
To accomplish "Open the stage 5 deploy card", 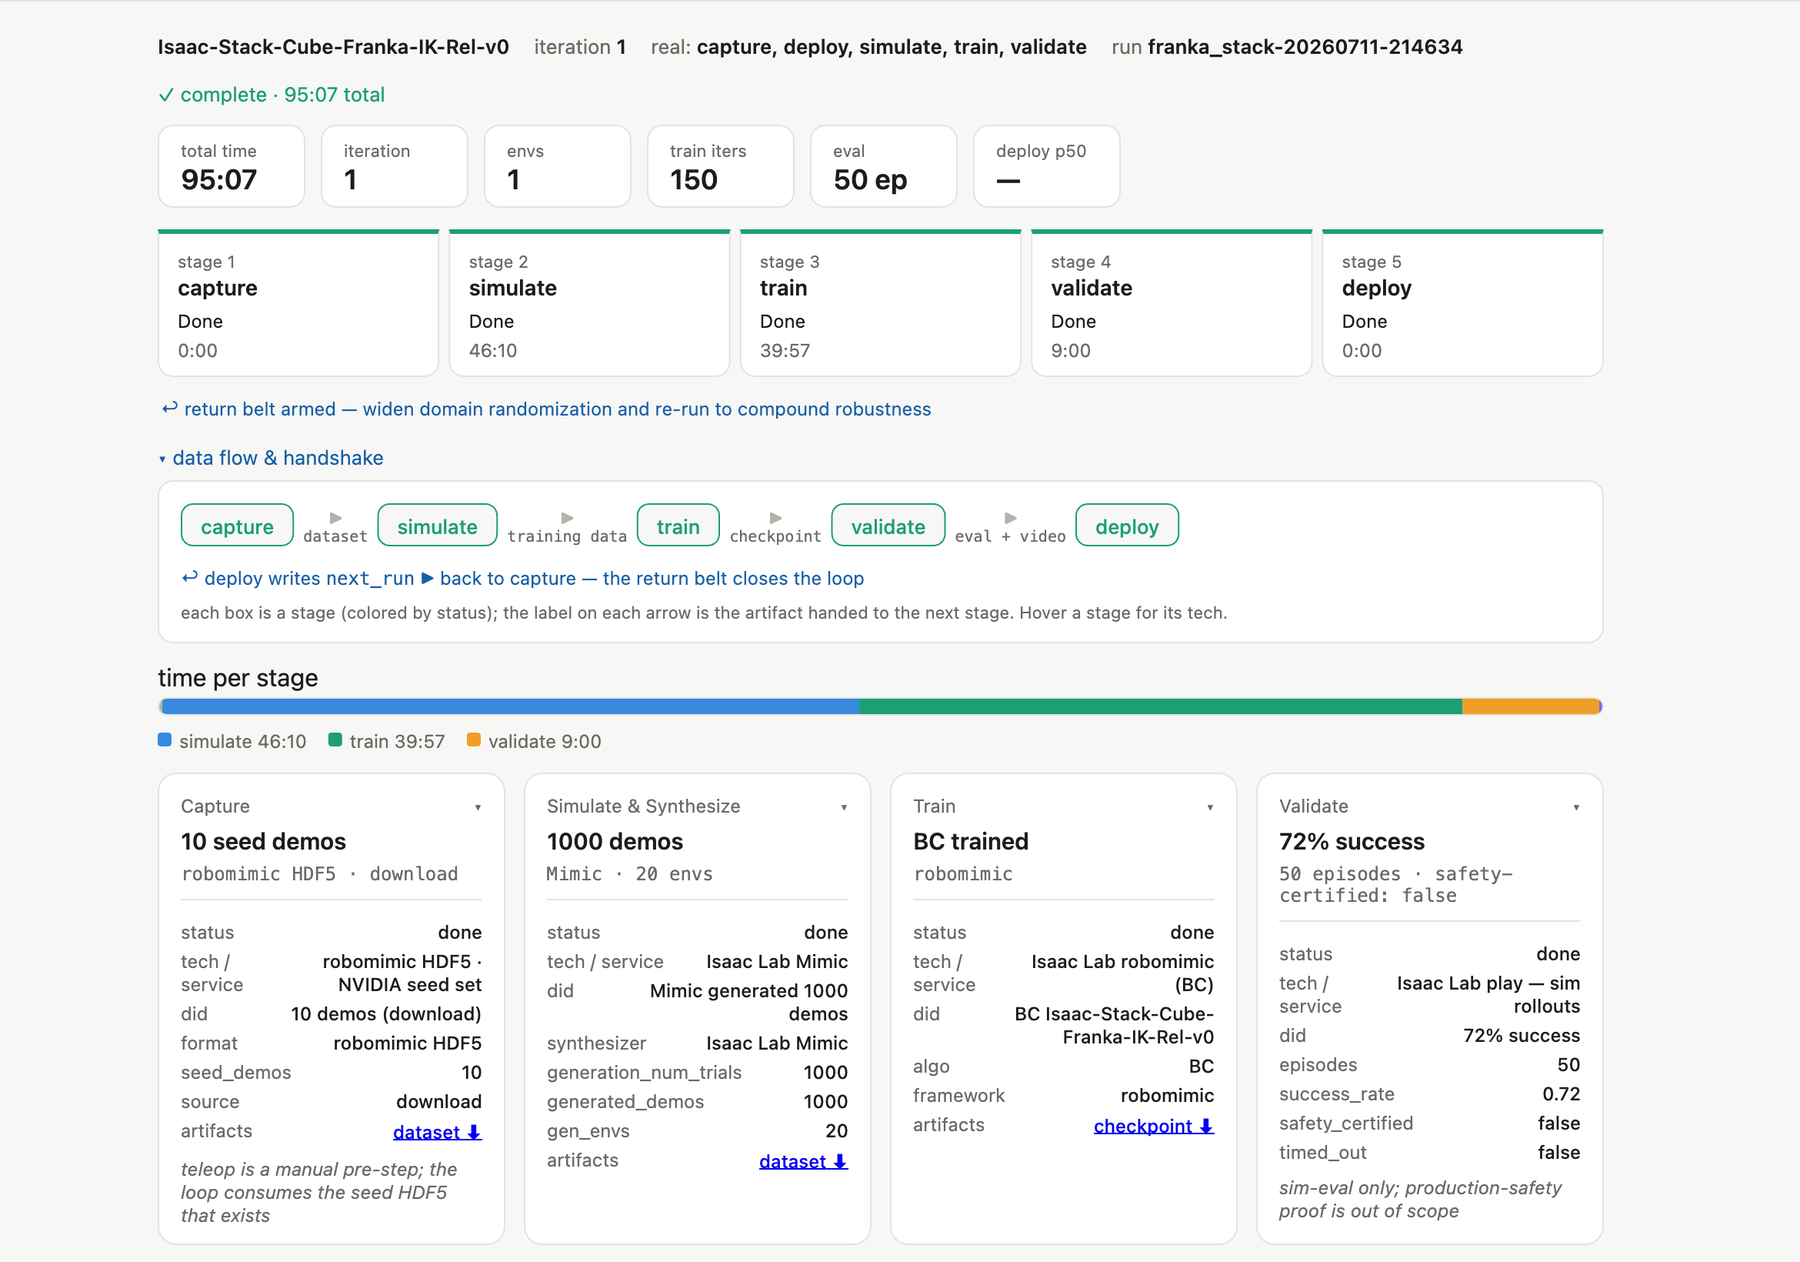I will [1462, 304].
